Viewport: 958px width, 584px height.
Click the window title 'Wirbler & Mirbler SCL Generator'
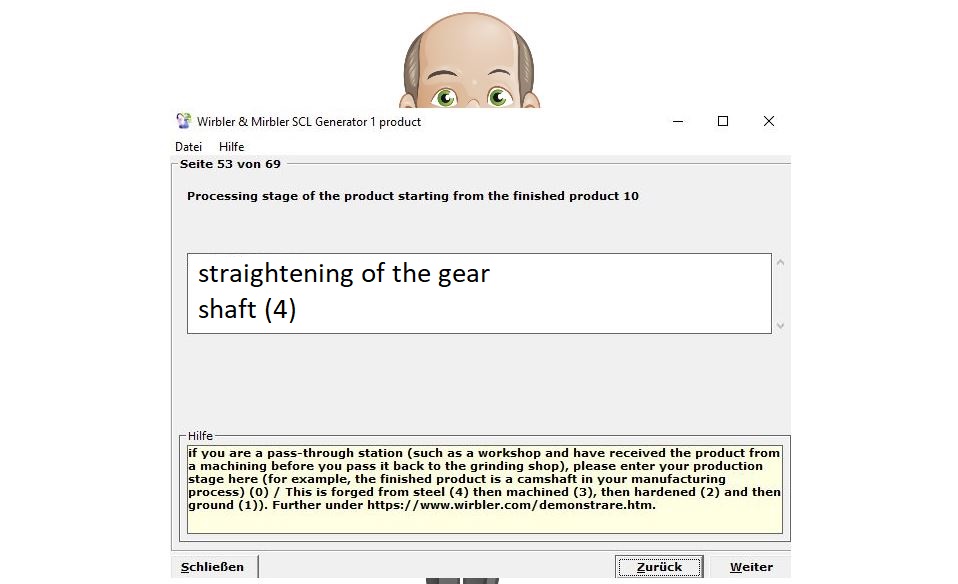309,122
